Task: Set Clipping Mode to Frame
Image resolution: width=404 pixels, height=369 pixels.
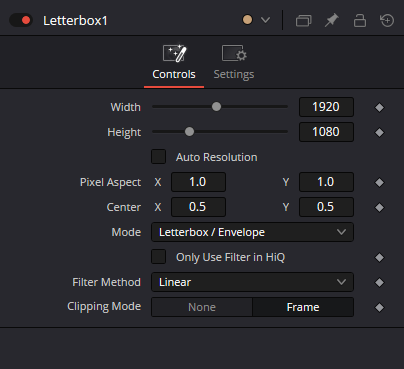Action: point(303,307)
